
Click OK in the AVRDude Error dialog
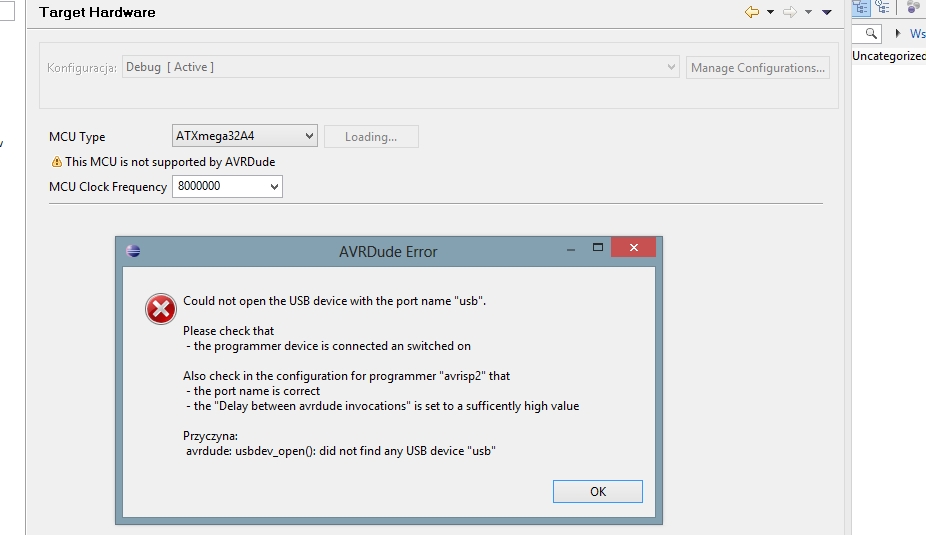598,491
